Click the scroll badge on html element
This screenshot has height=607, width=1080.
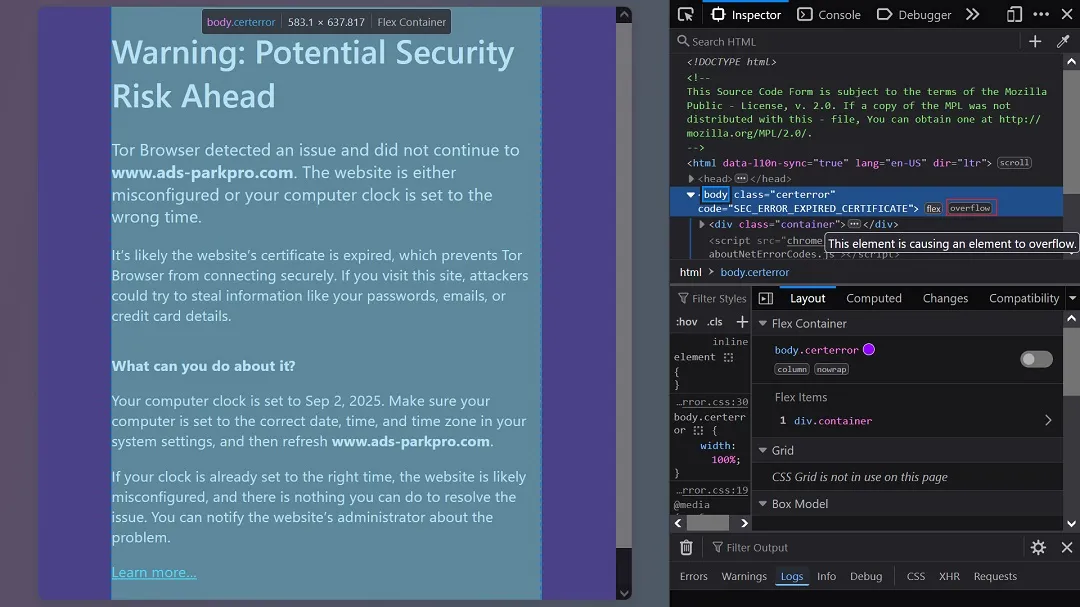(1014, 163)
